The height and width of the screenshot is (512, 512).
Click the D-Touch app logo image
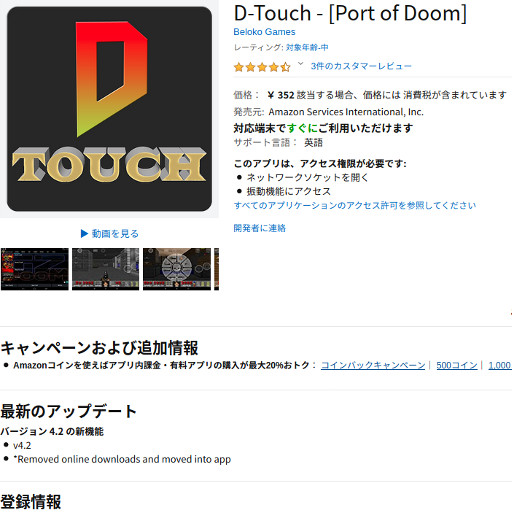(x=109, y=109)
